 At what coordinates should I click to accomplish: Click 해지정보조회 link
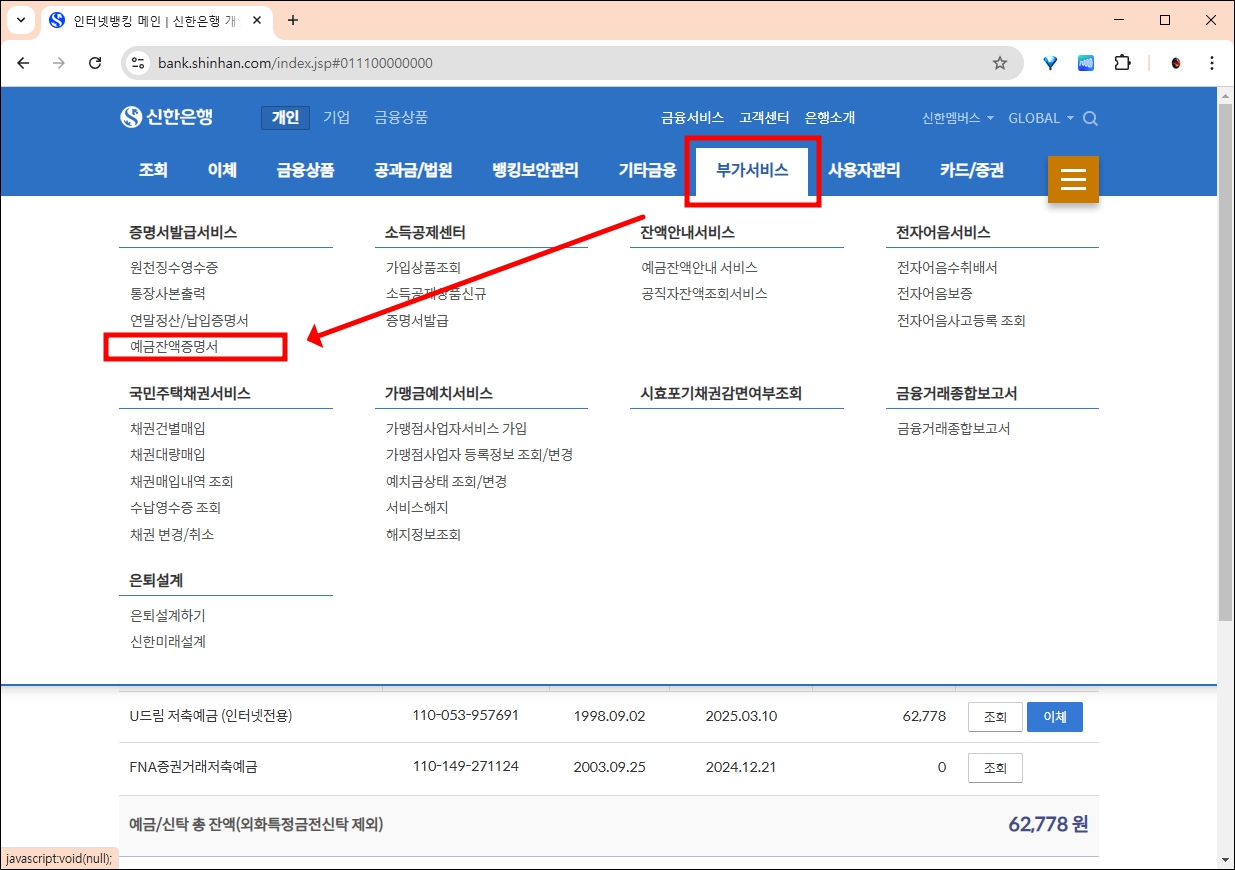tap(423, 534)
